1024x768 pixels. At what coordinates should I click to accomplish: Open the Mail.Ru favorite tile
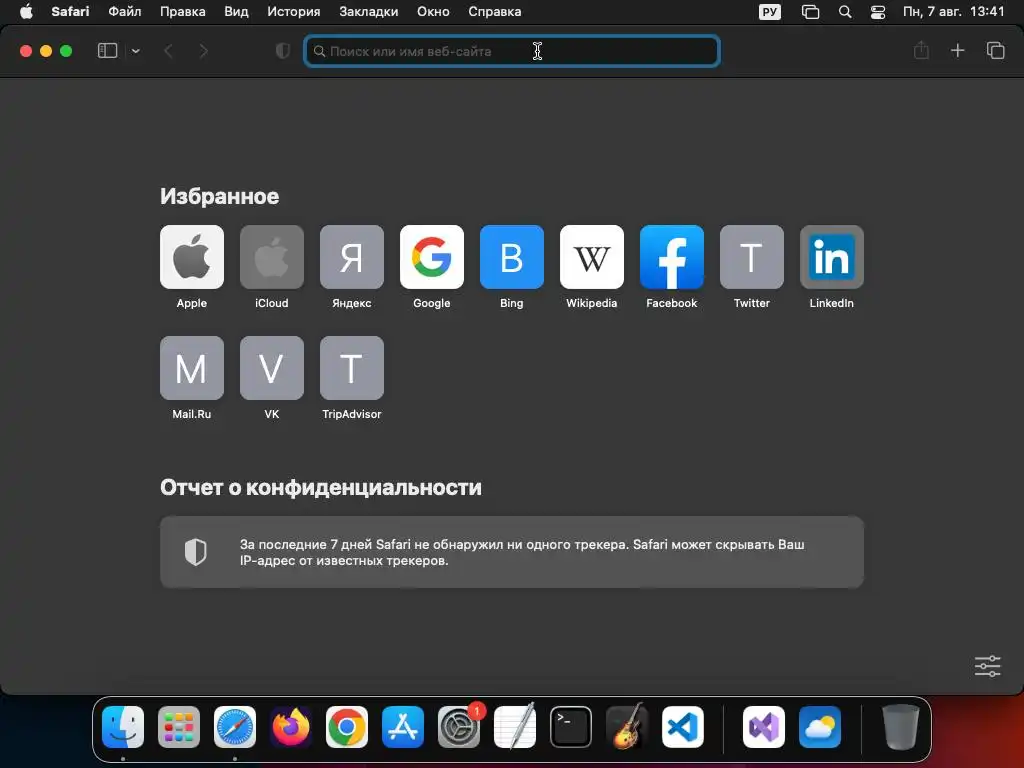191,368
